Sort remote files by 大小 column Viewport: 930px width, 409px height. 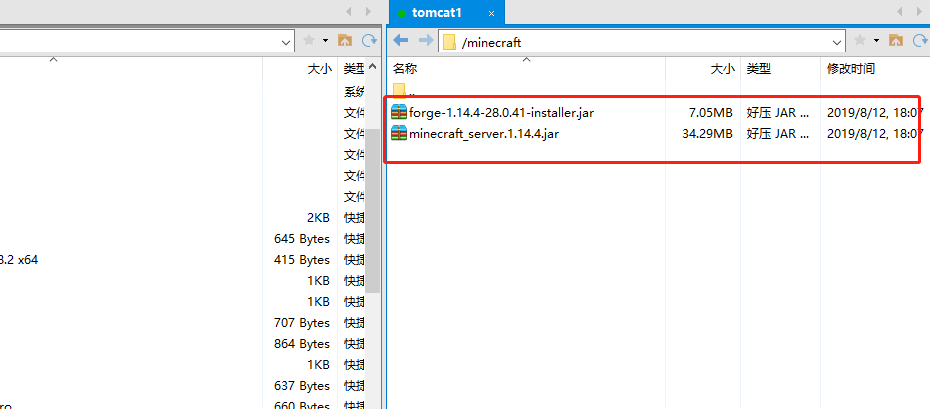click(722, 69)
